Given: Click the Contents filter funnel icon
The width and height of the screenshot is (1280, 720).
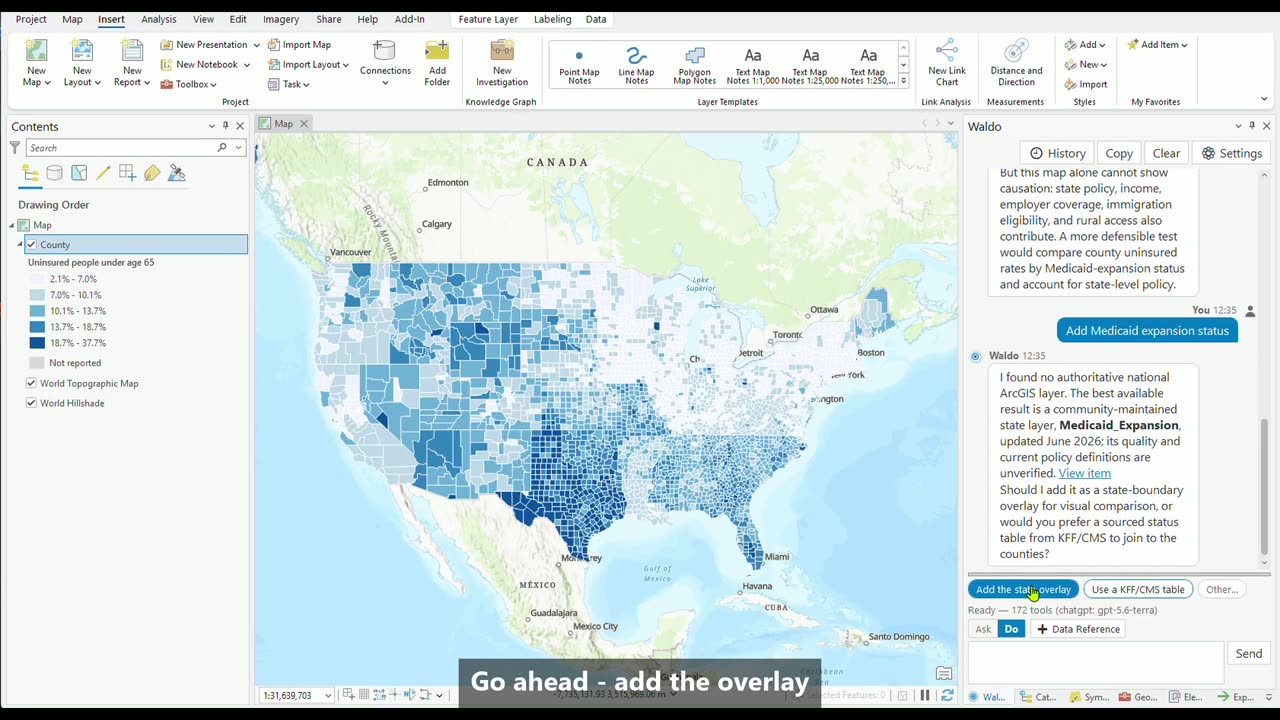Looking at the screenshot, I should (15, 147).
